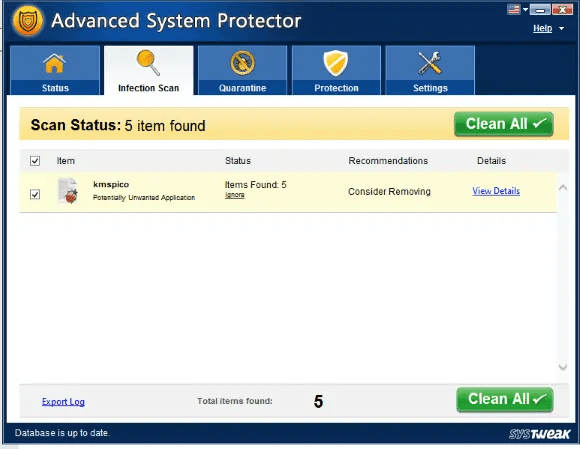Click the Protection shield icon
The width and height of the screenshot is (580, 449).
336,63
